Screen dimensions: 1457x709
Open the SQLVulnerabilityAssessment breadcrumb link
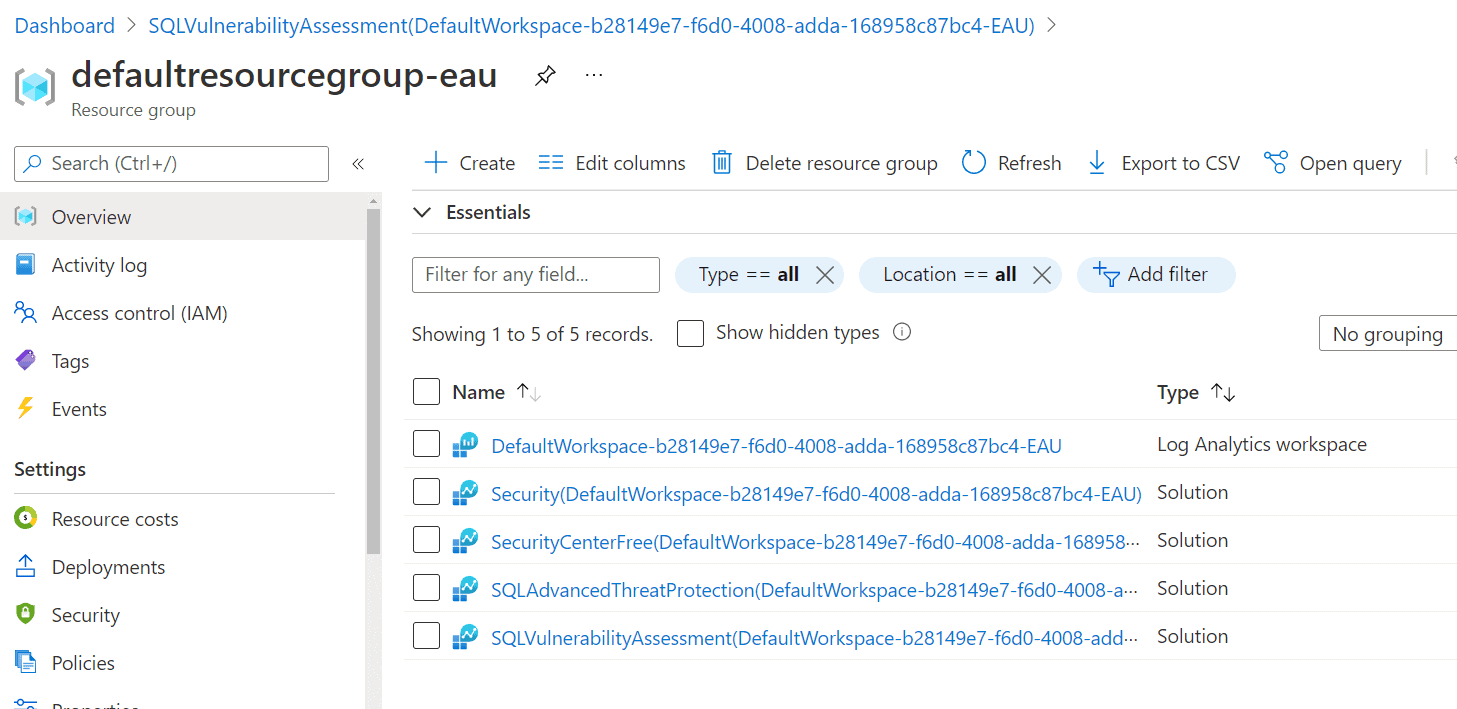591,26
